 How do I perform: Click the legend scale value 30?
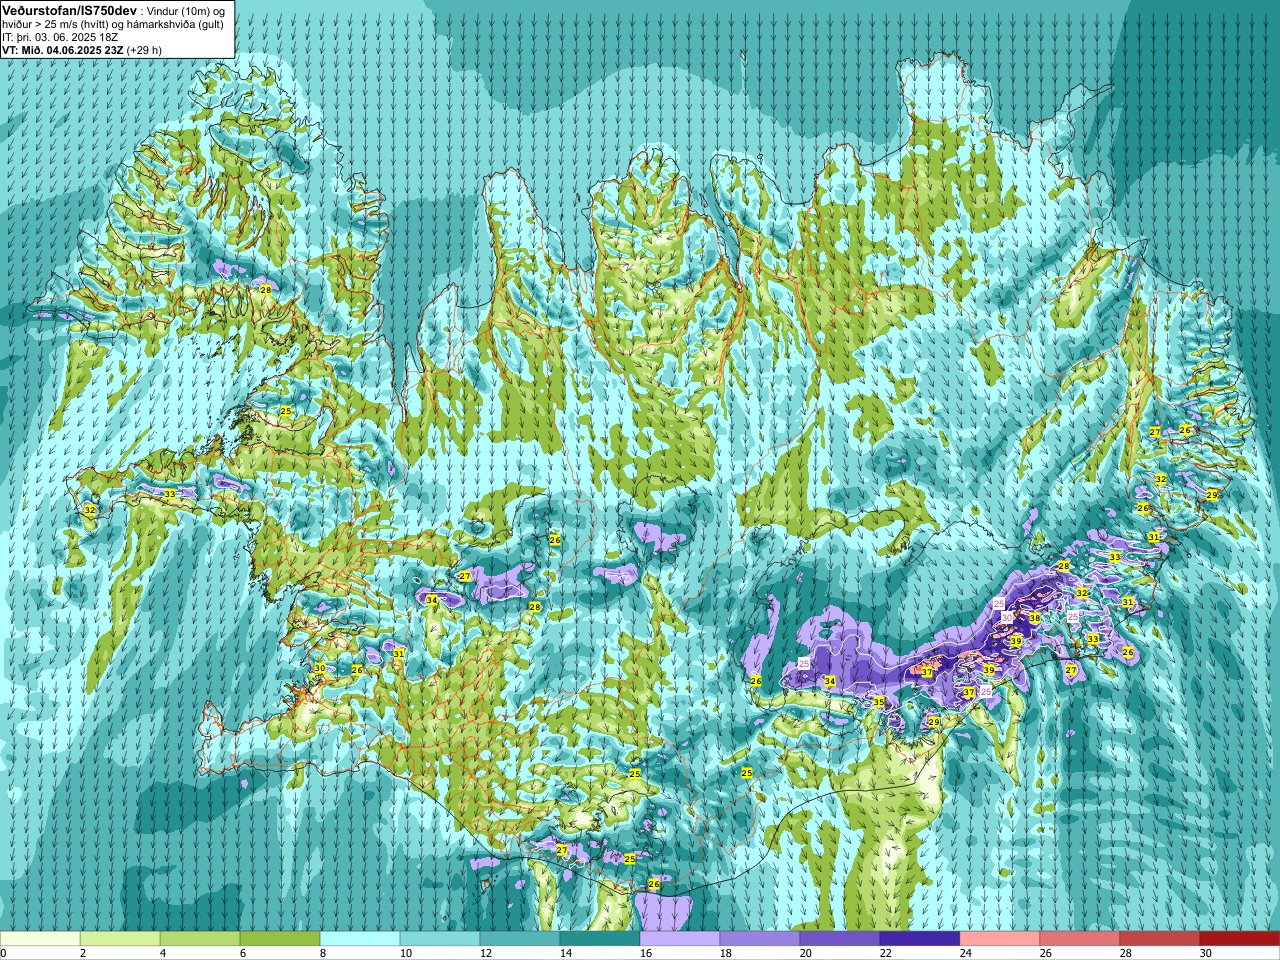[x=1206, y=953]
